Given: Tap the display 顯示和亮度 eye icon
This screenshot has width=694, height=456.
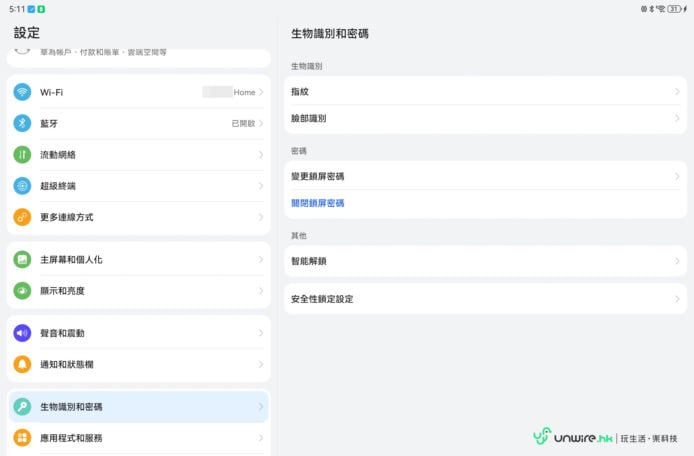Looking at the screenshot, I should coord(22,291).
